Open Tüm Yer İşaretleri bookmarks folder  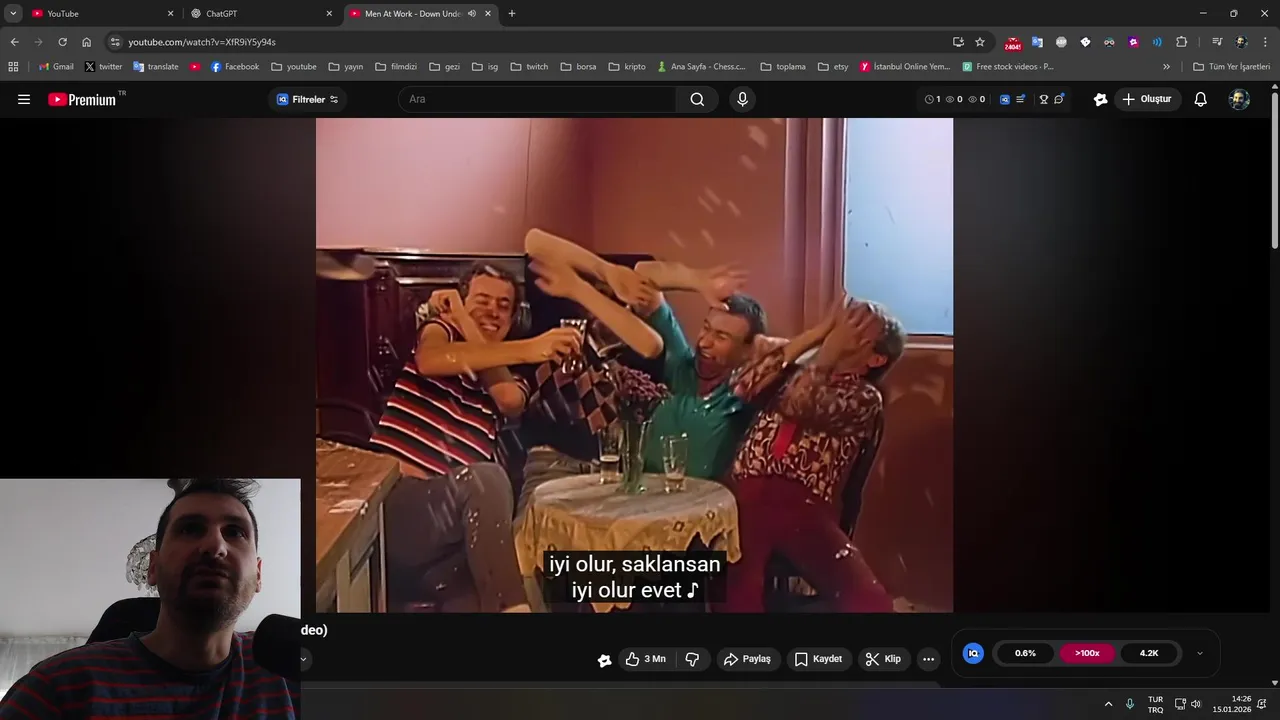coord(1231,67)
